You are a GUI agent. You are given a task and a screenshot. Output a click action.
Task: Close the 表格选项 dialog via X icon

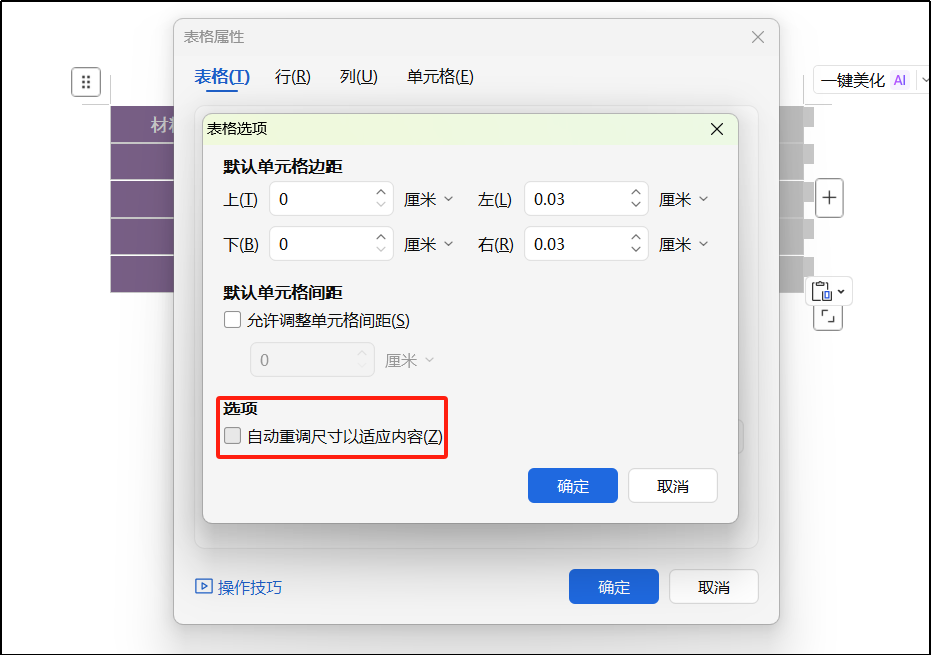716,129
